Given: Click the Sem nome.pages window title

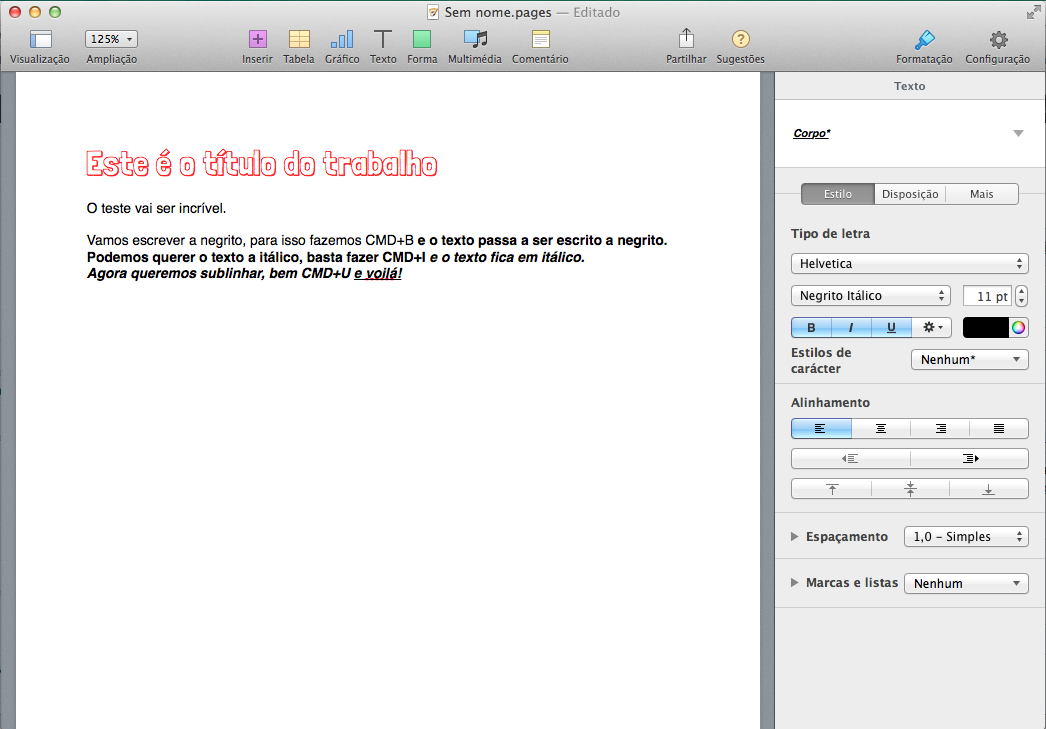Looking at the screenshot, I should click(x=498, y=12).
